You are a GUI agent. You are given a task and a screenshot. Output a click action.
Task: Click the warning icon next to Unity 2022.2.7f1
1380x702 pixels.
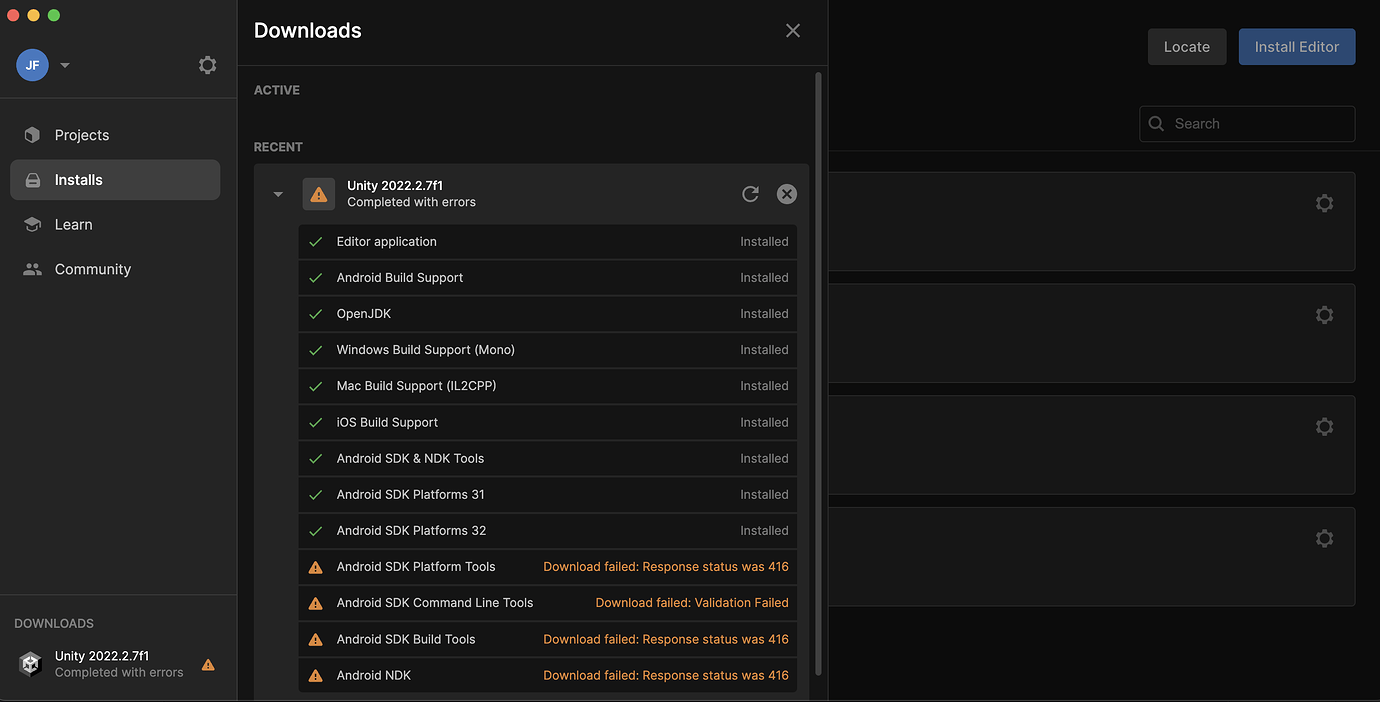[x=319, y=193]
